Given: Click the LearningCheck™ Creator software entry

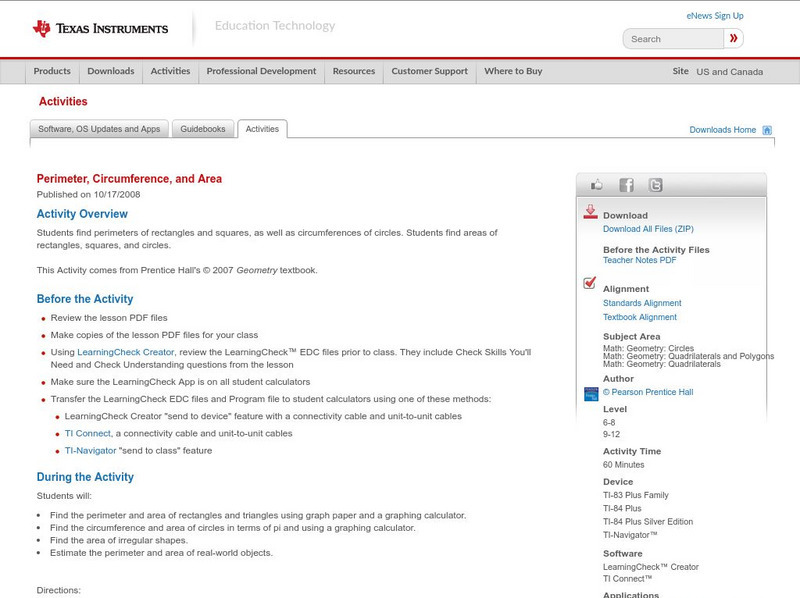Looking at the screenshot, I should [x=651, y=567].
